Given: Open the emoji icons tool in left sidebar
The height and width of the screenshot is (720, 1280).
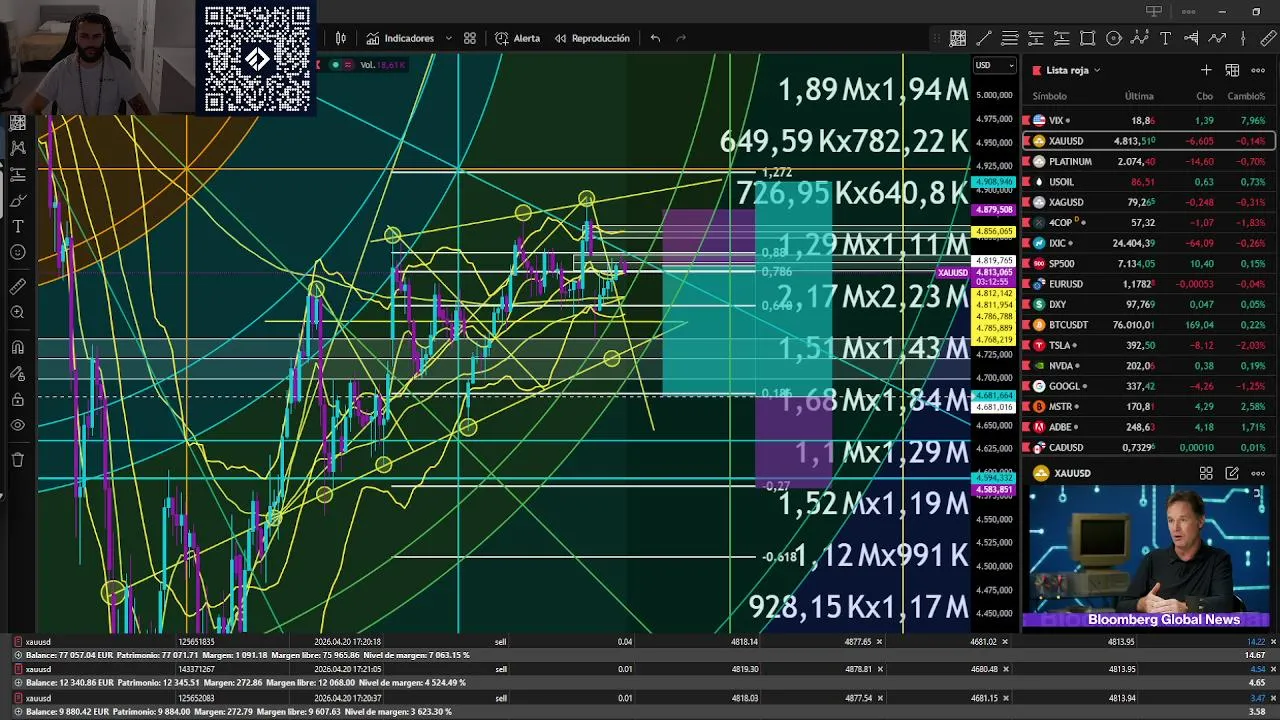Looking at the screenshot, I should tap(18, 252).
